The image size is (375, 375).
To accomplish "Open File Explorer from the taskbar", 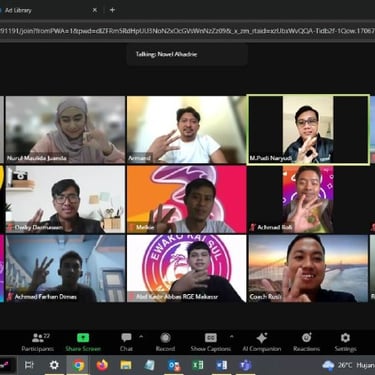I will point(126,365).
